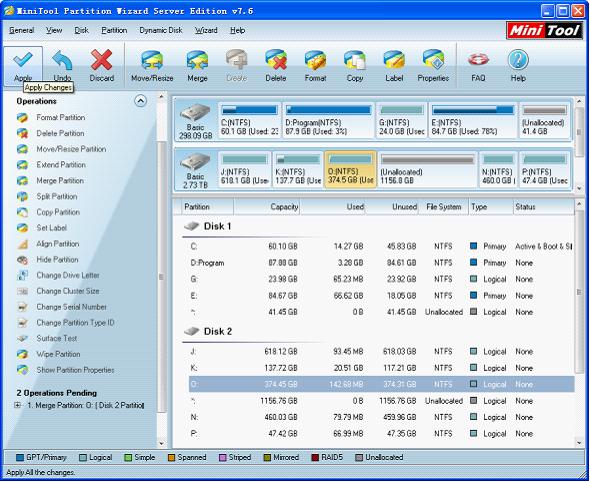Open partition Properties from the toolbar

433,66
